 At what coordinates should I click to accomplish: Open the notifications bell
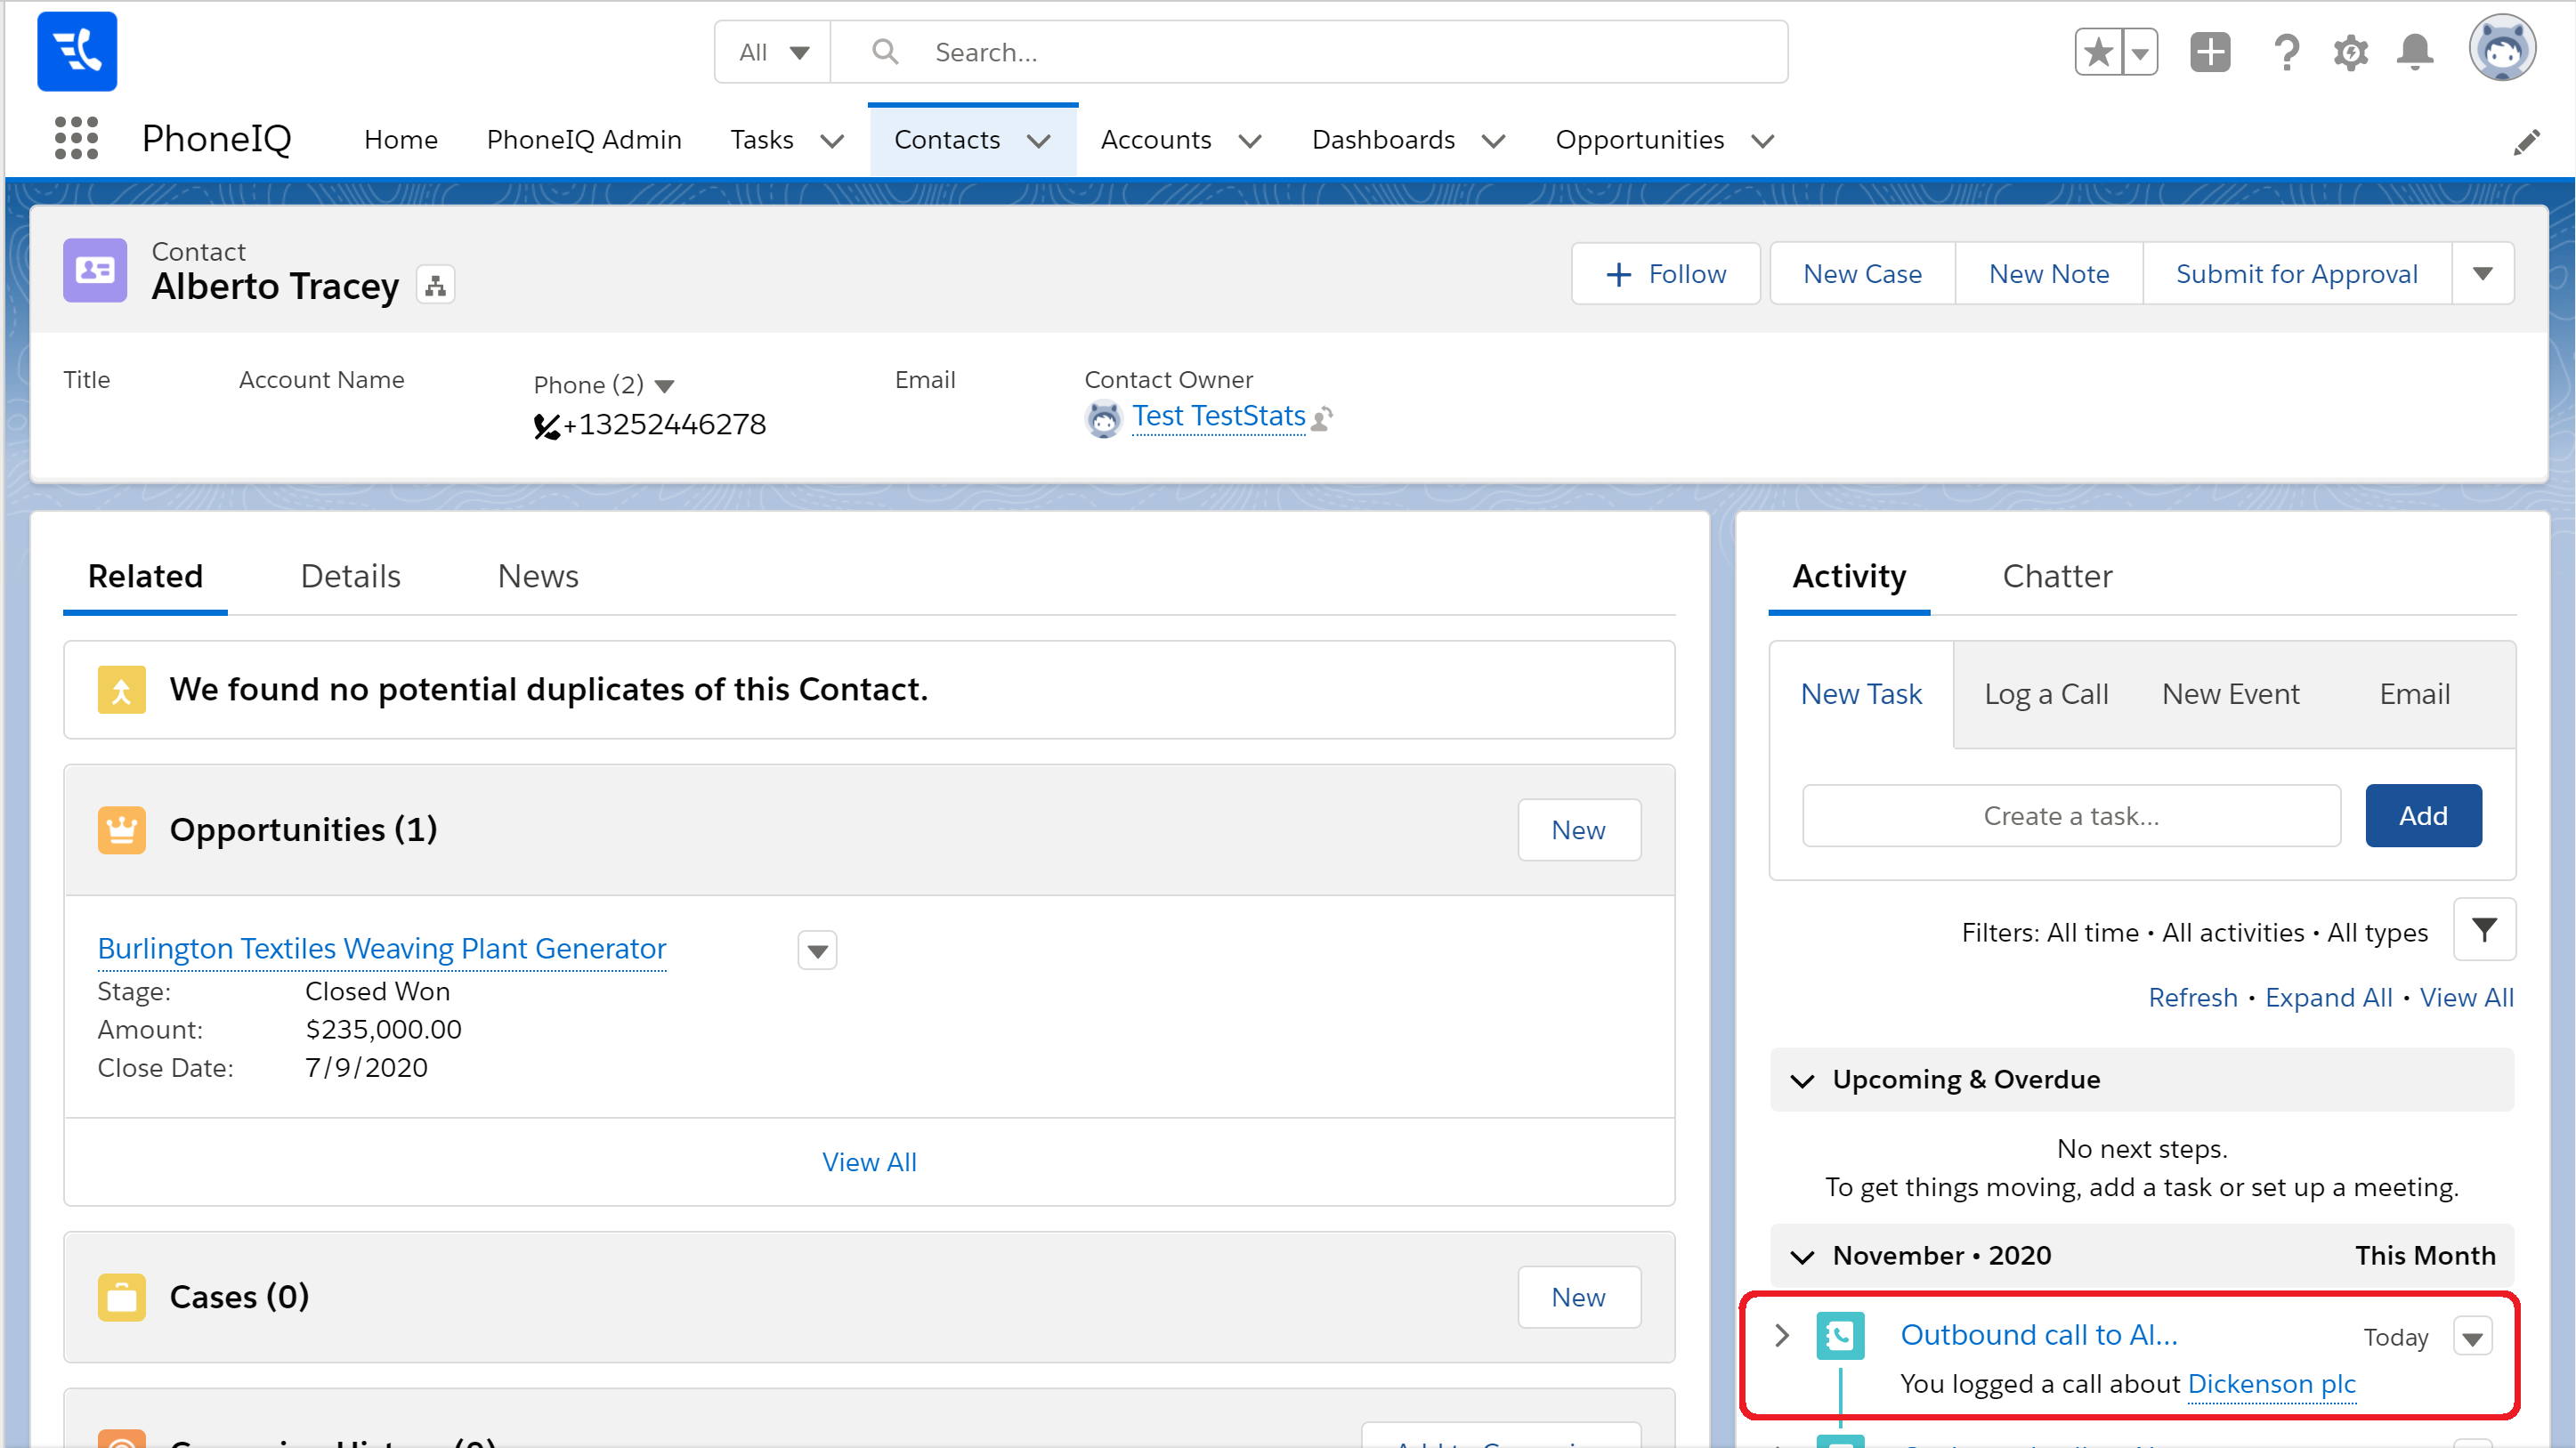(2415, 52)
